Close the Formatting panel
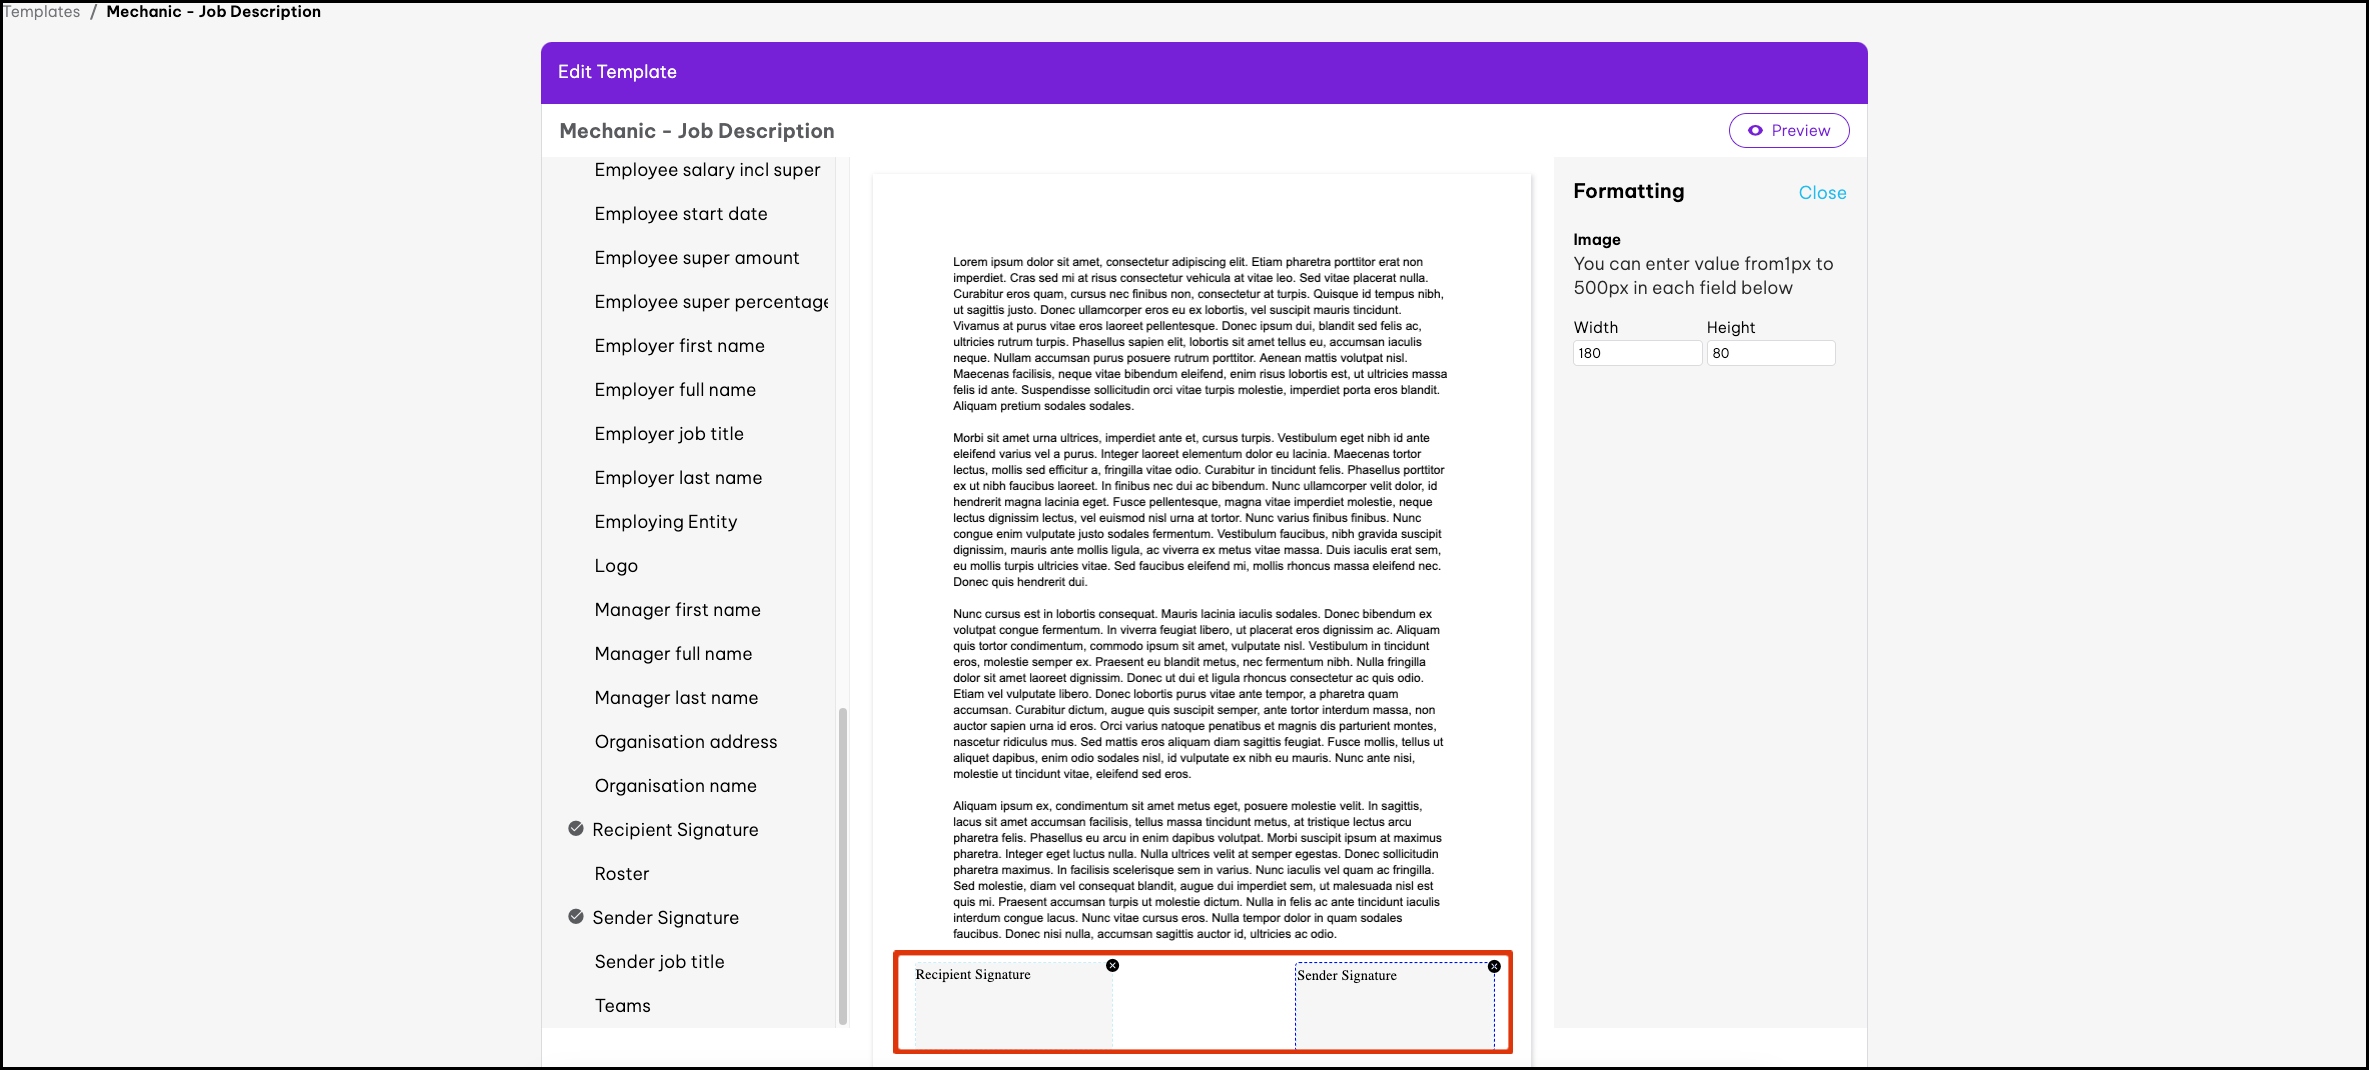This screenshot has height=1070, width=2369. click(x=1821, y=193)
